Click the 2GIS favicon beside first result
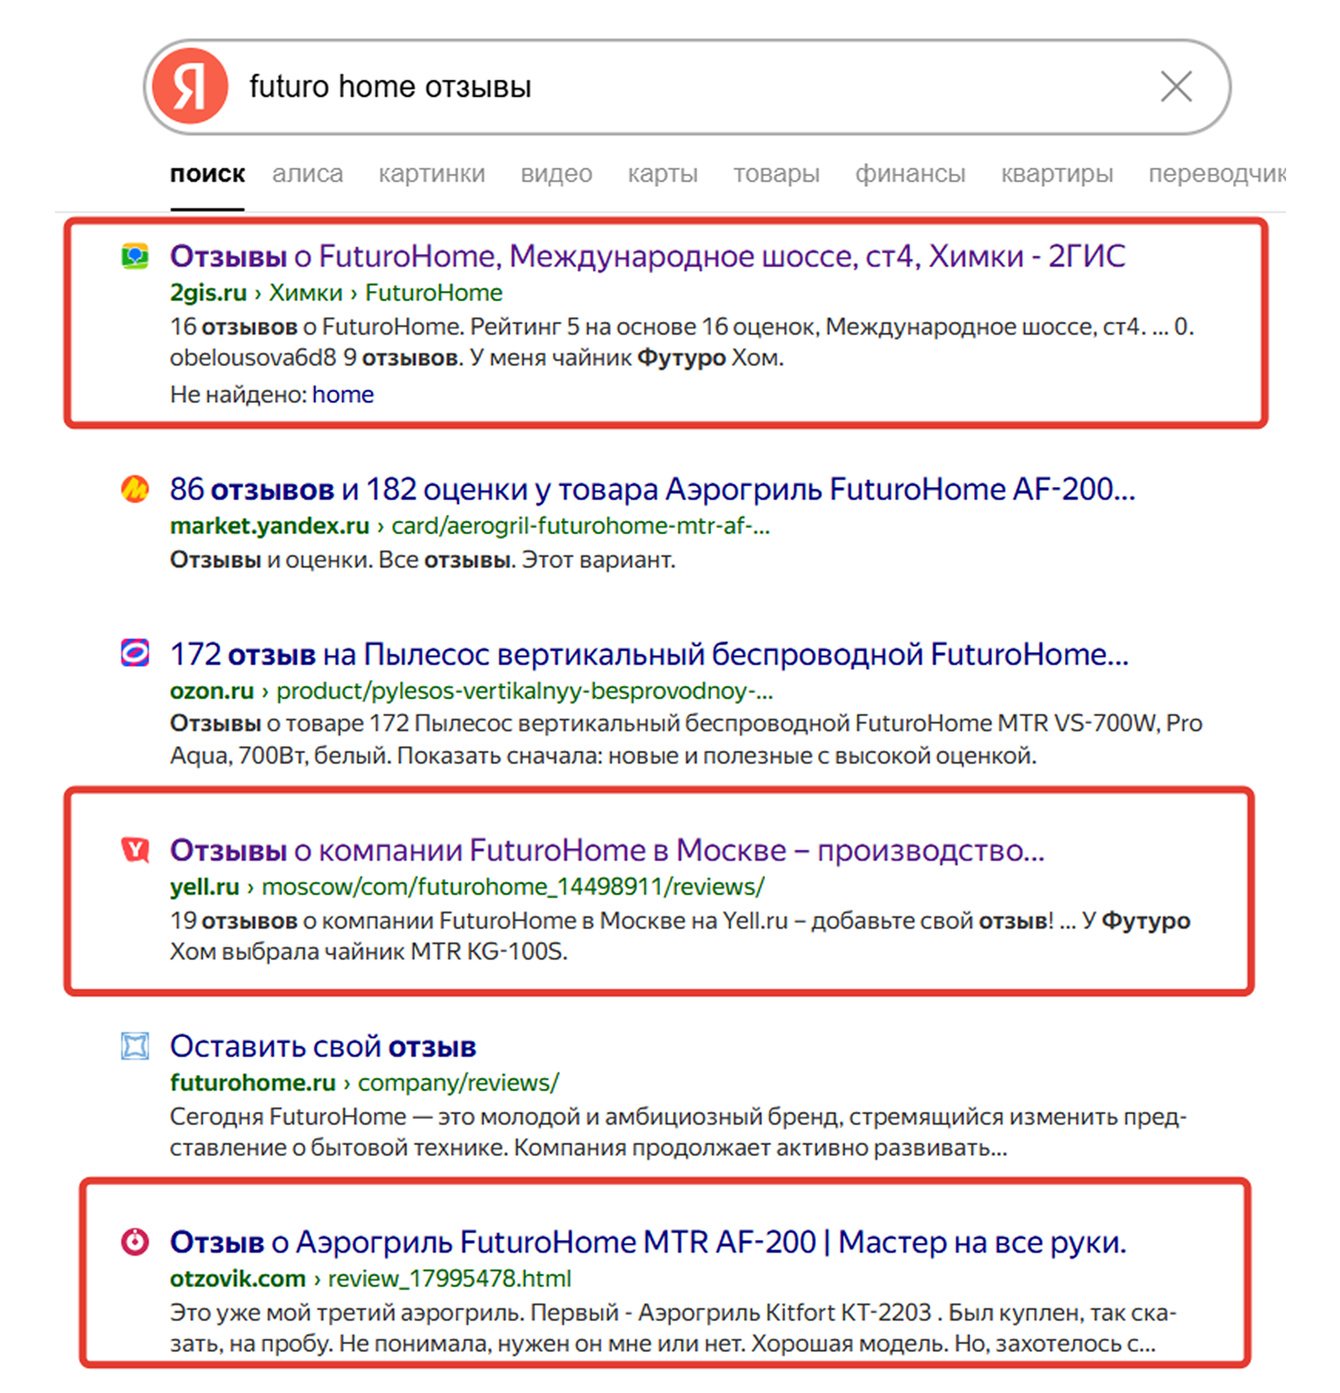 (x=135, y=257)
